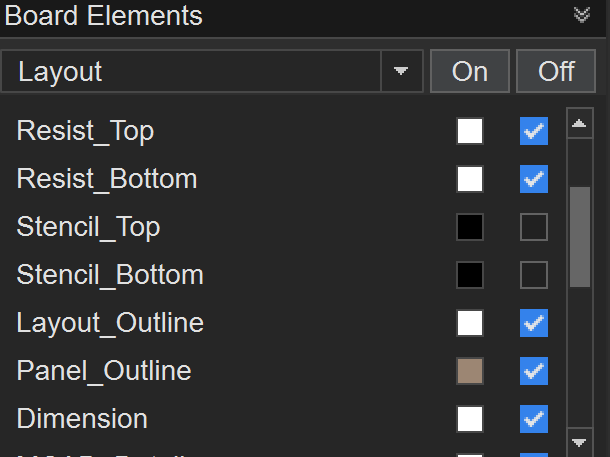Uncheck the Resist_Bottom visibility checkbox

point(534,179)
